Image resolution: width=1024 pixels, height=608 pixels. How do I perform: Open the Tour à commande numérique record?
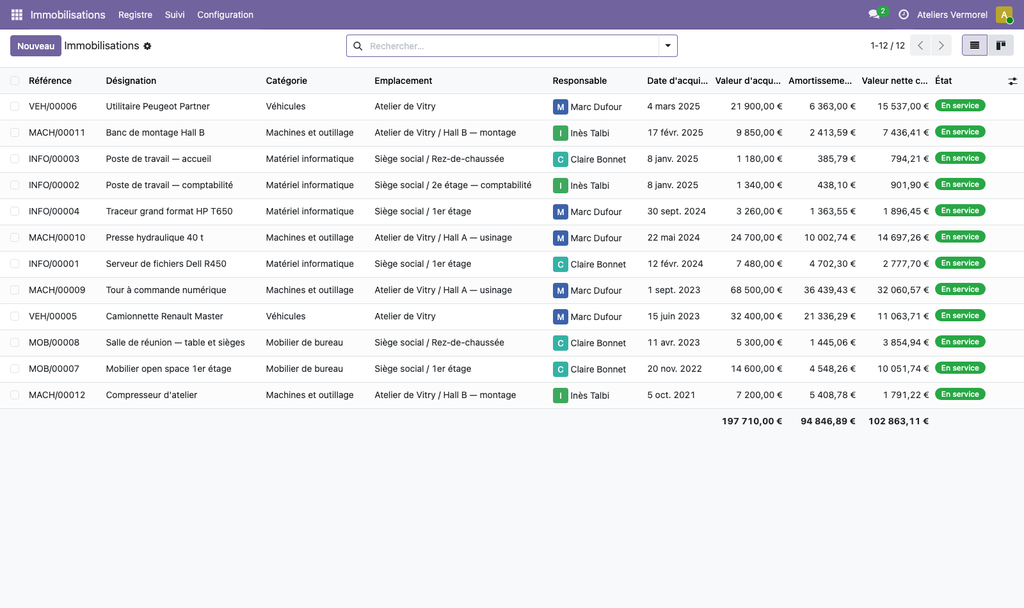166,290
